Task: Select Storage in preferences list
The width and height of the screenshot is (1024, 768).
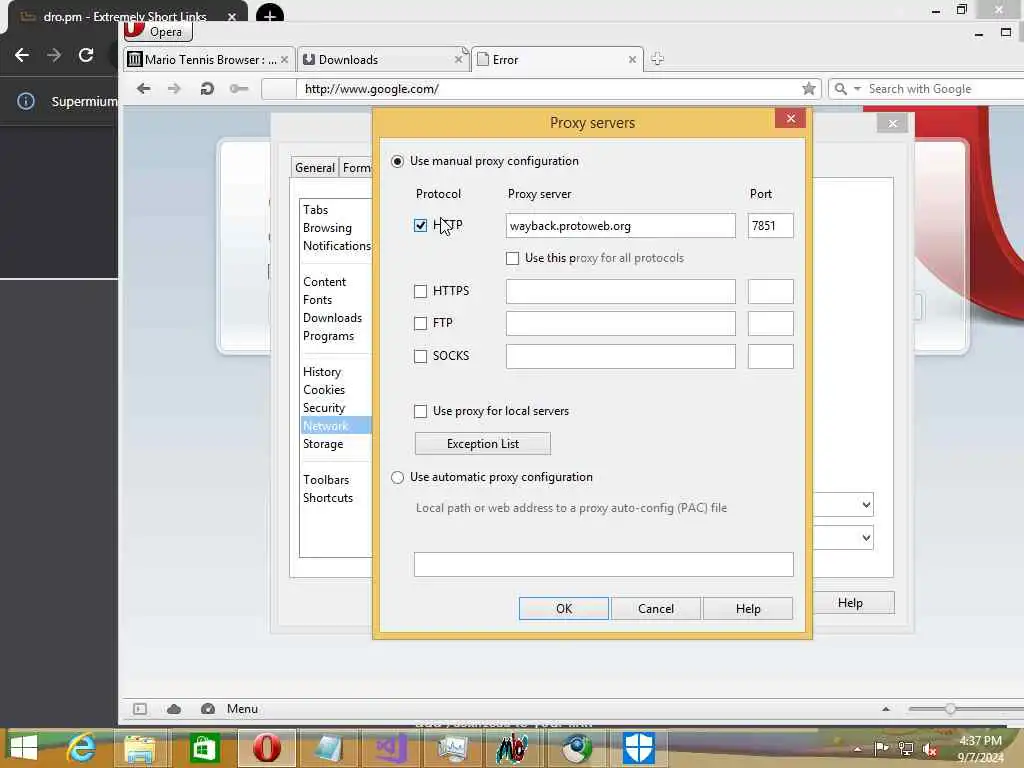Action: (323, 444)
